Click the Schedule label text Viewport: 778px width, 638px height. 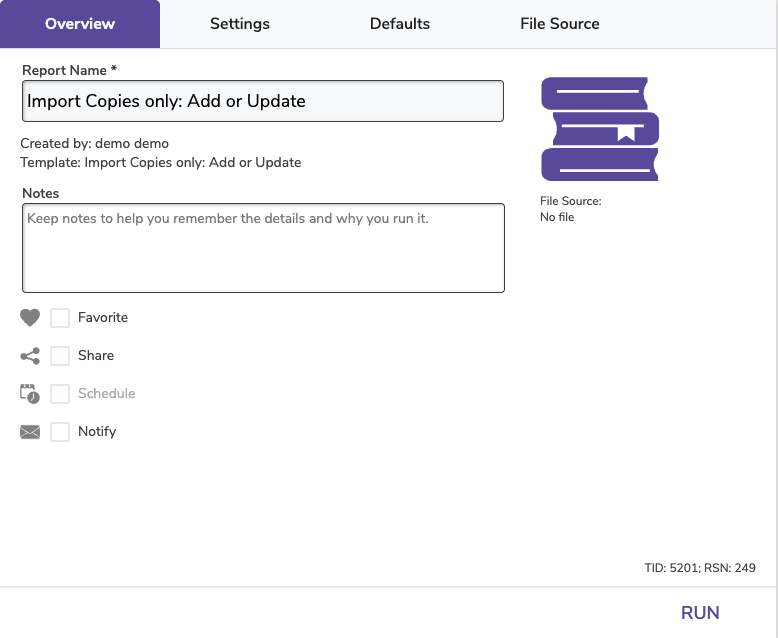(x=107, y=394)
